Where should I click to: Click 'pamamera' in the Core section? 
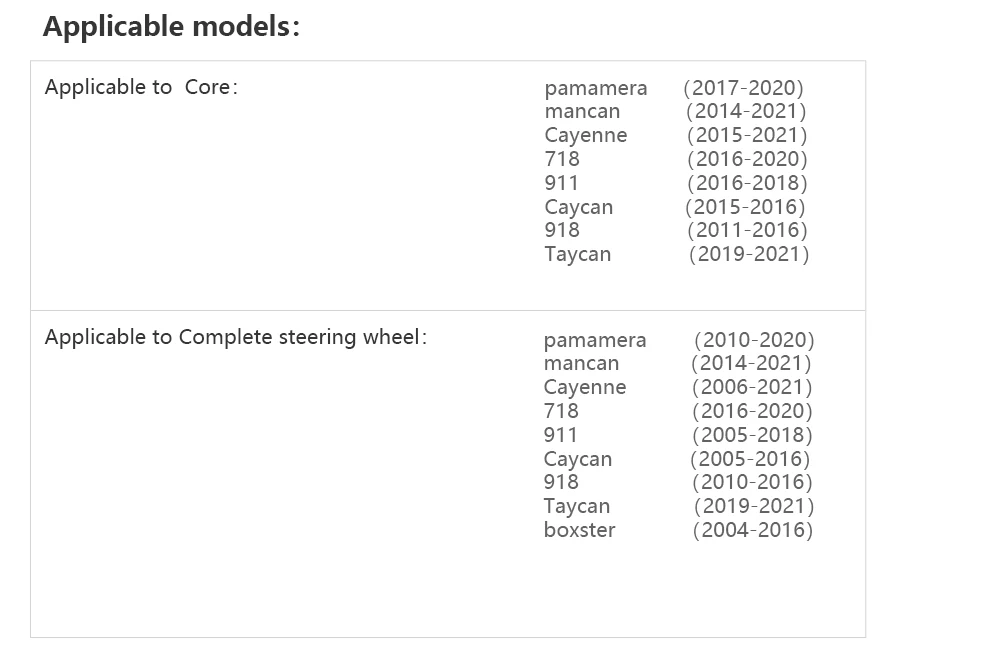(x=596, y=88)
